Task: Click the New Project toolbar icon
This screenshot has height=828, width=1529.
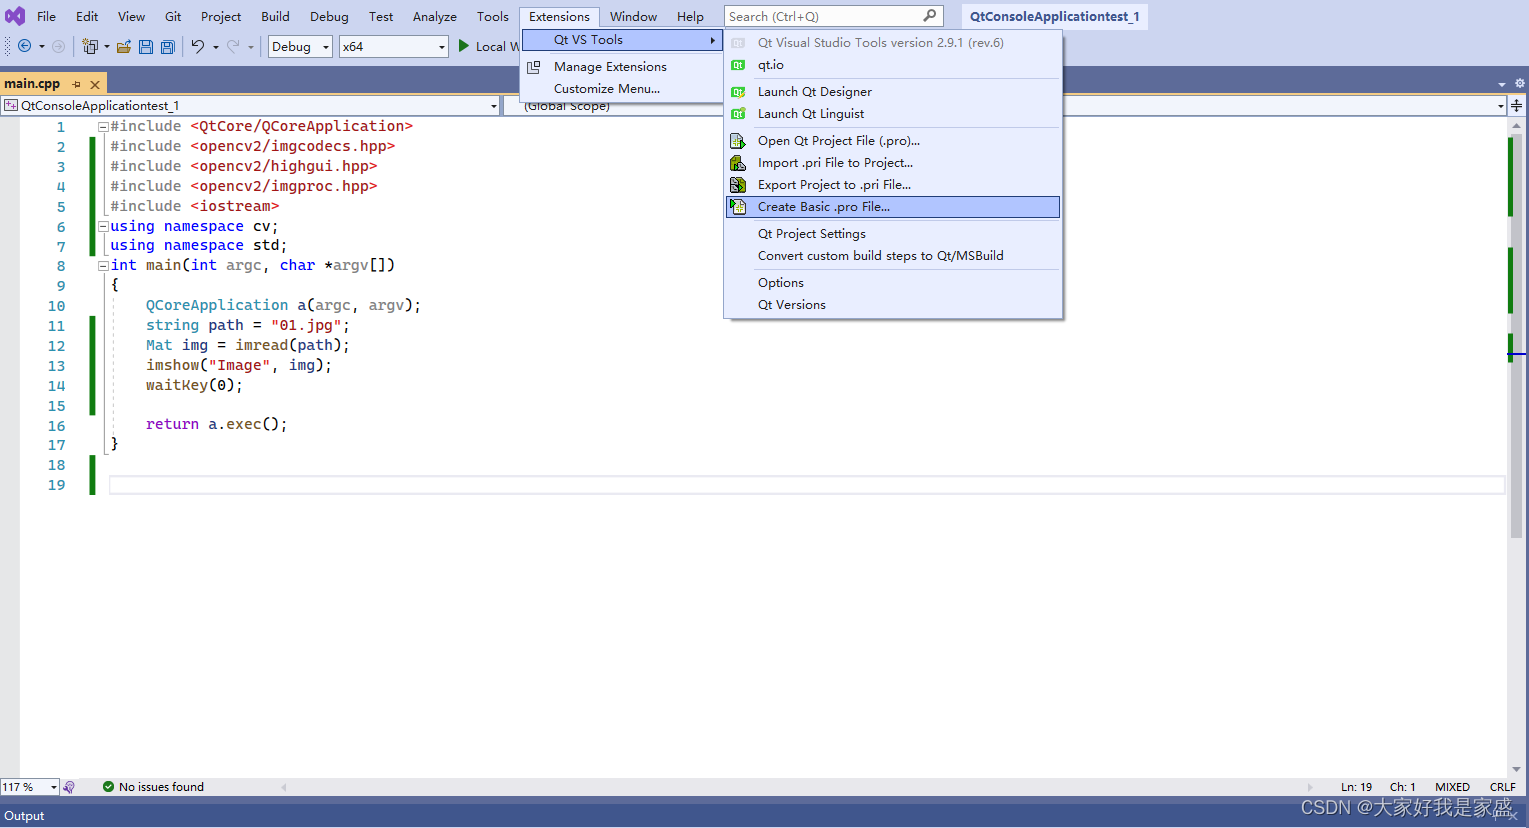Action: coord(90,46)
